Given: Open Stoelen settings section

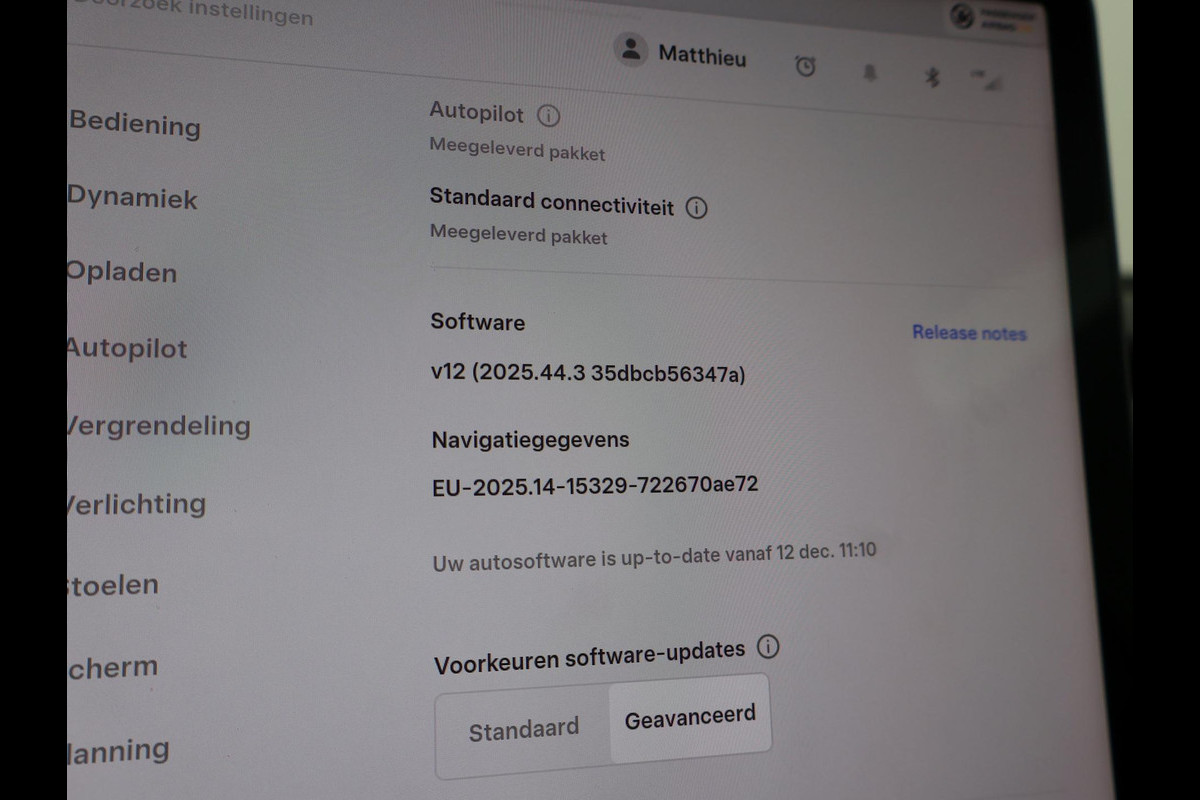Looking at the screenshot, I should [113, 584].
